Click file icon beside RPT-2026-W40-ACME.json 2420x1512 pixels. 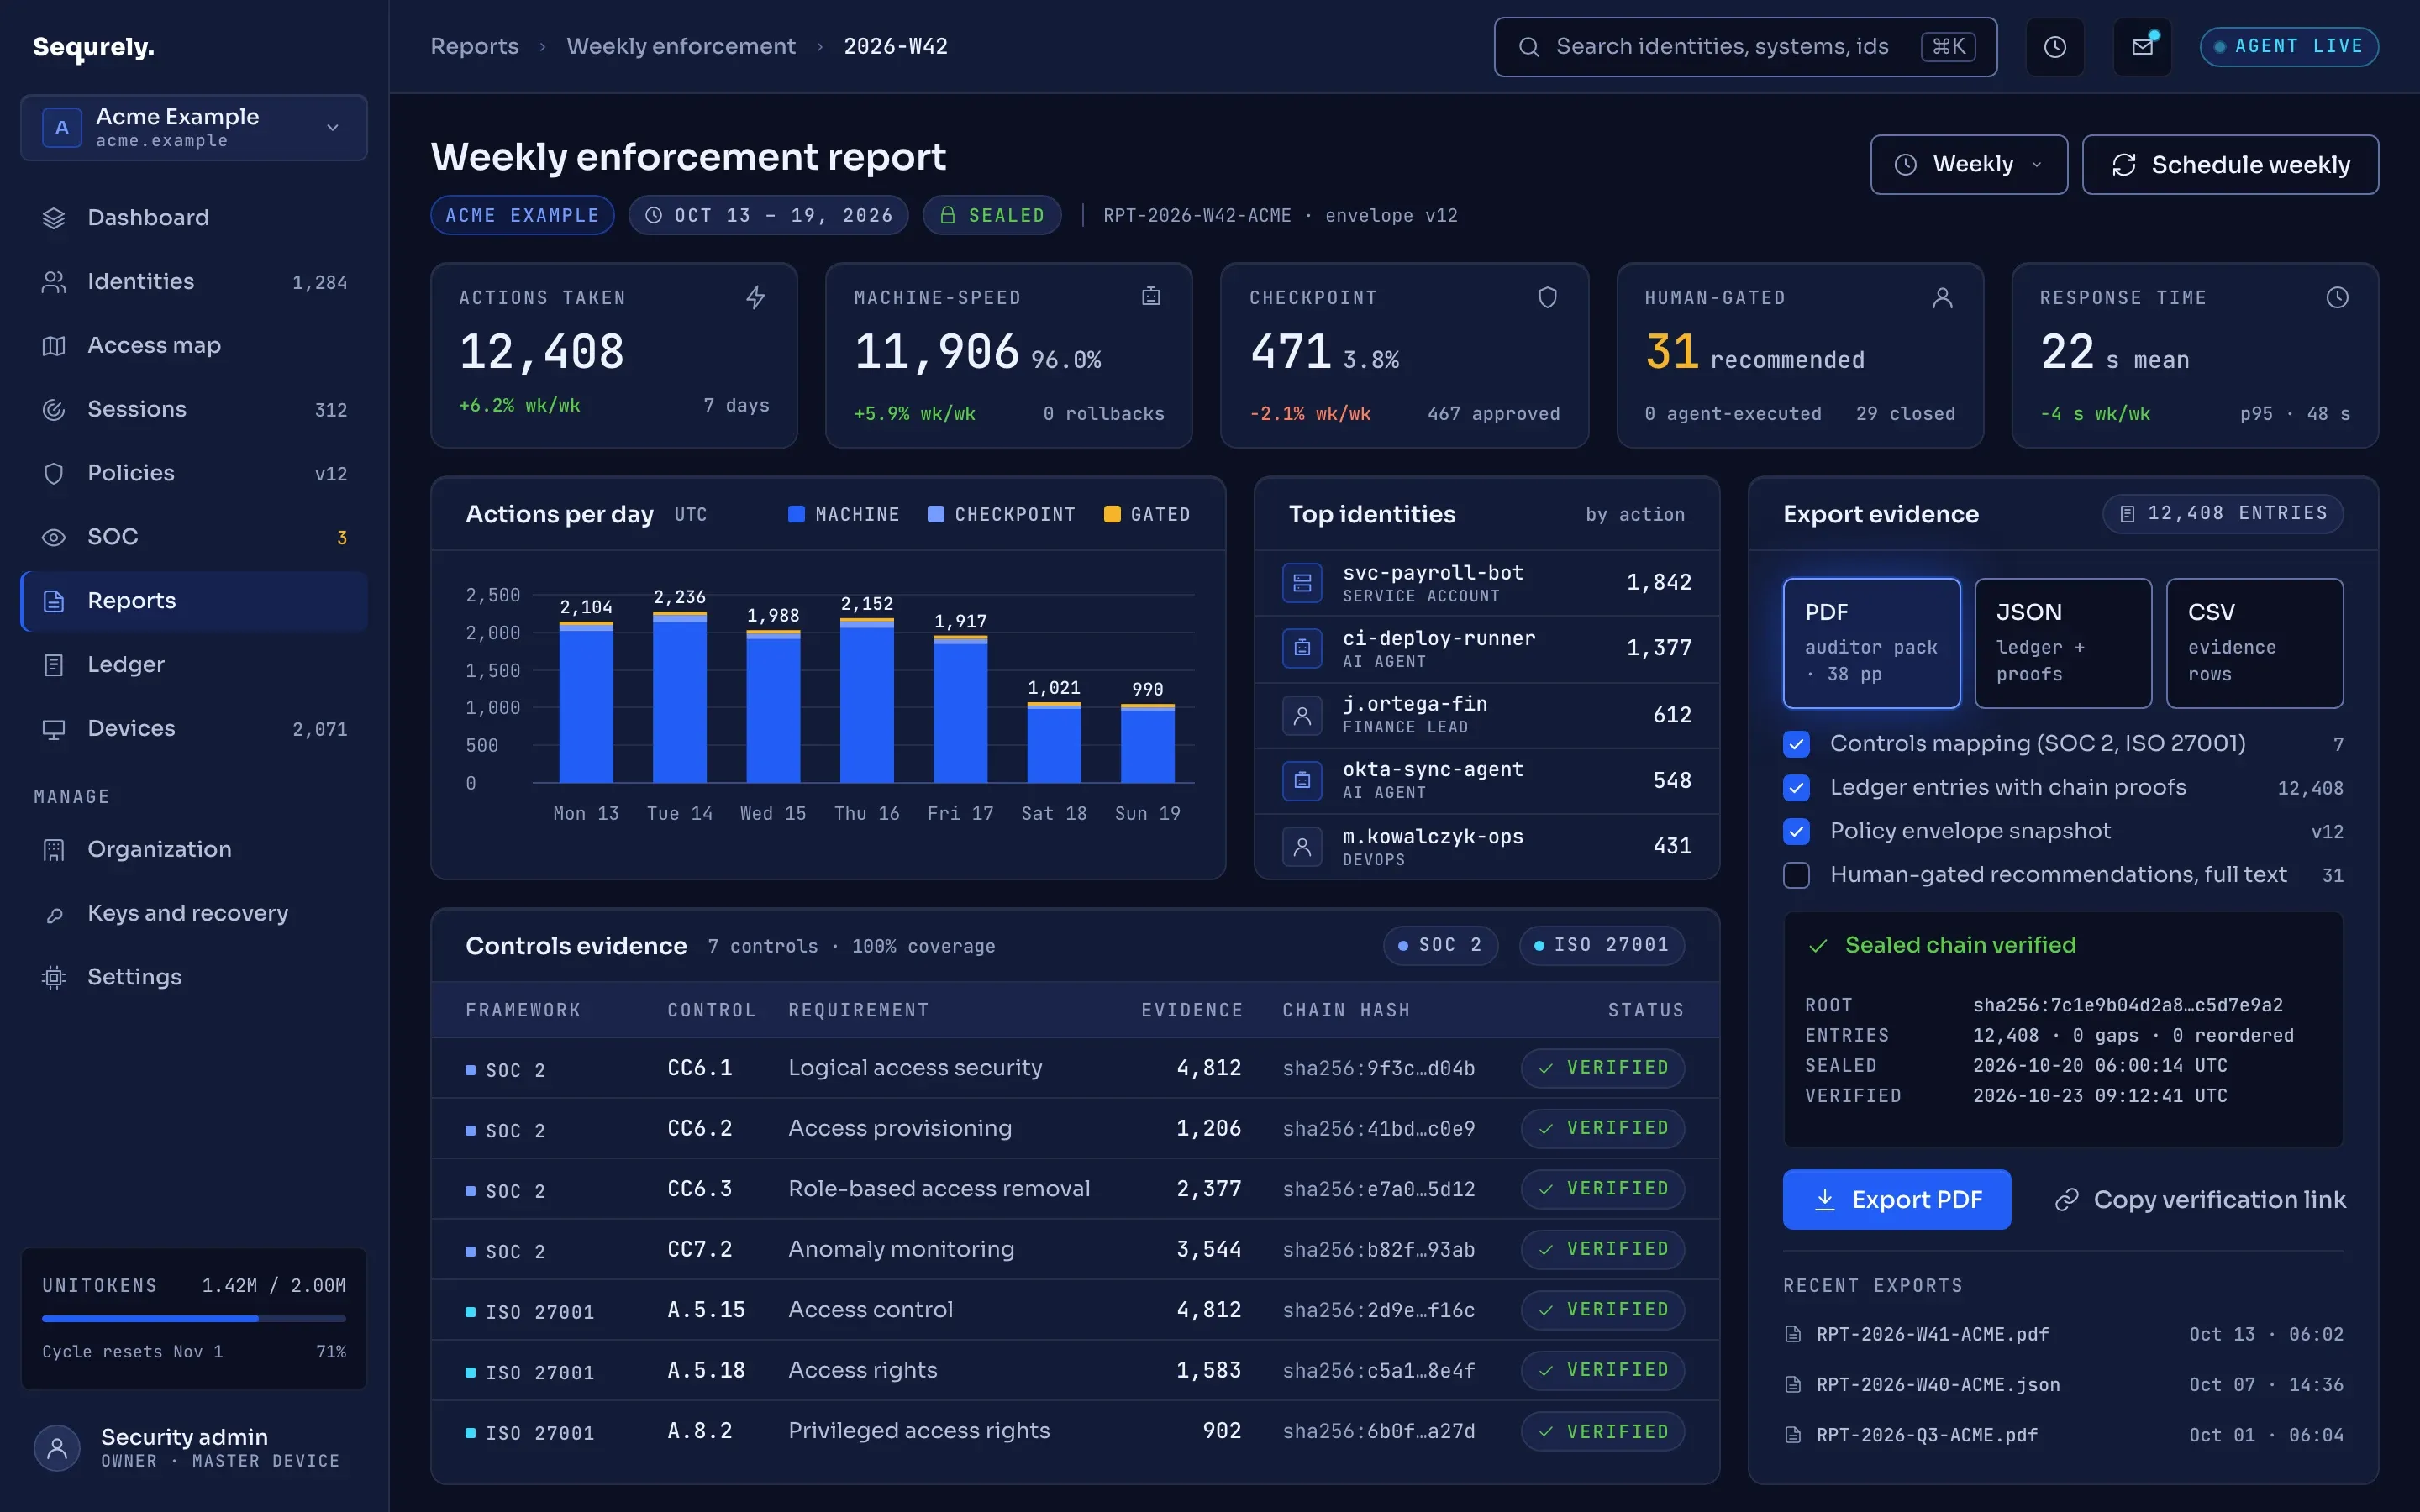pos(1794,1385)
